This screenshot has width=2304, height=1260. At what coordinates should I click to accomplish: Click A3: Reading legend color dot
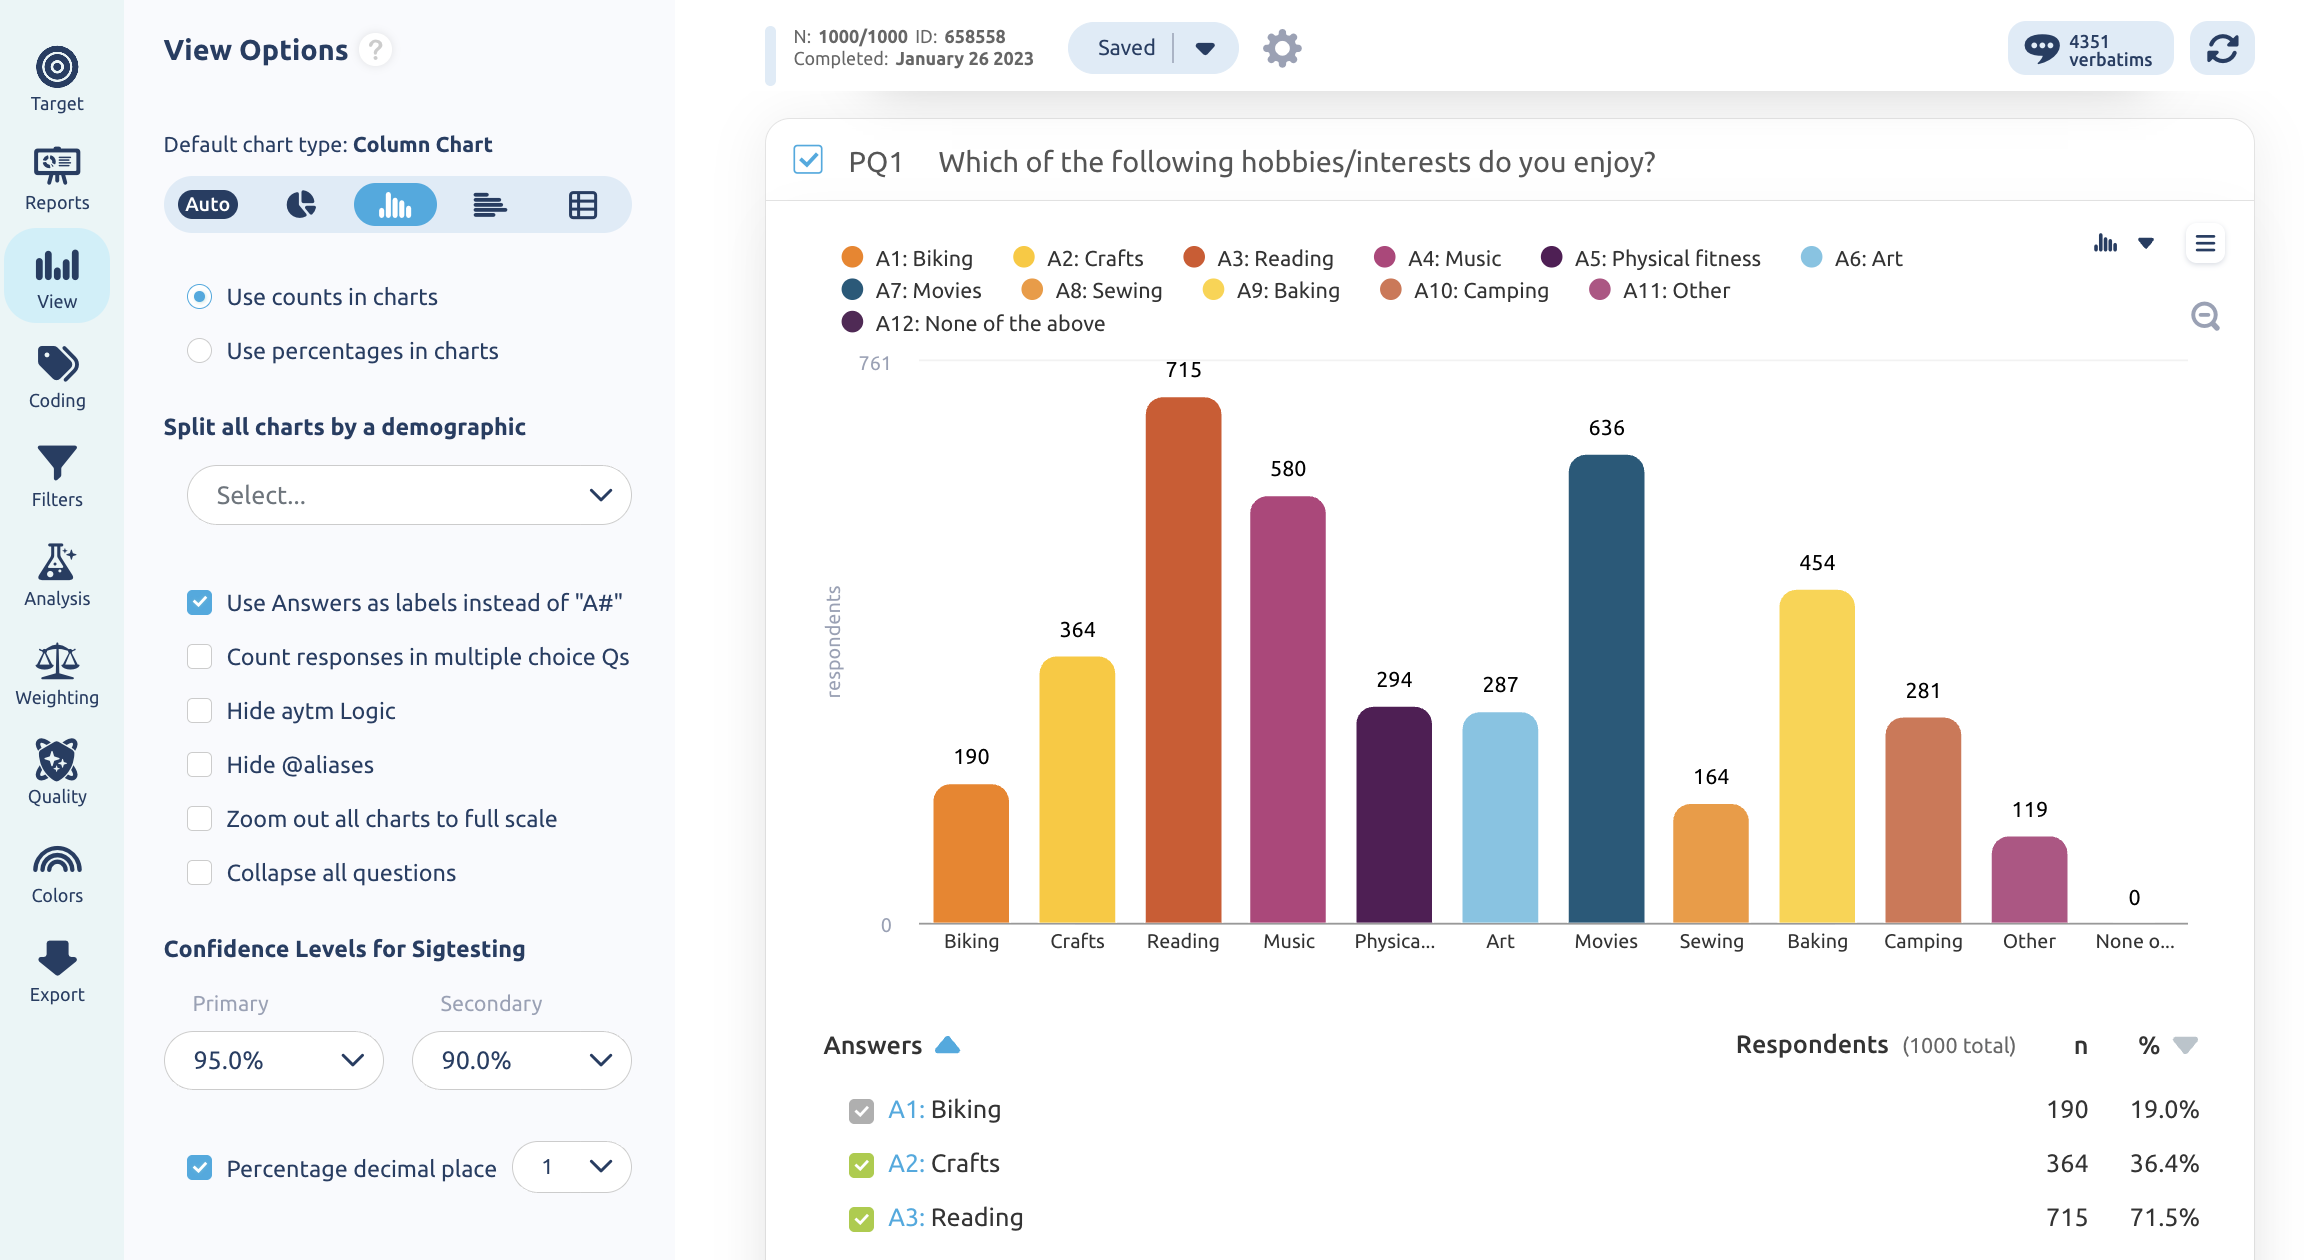1194,258
